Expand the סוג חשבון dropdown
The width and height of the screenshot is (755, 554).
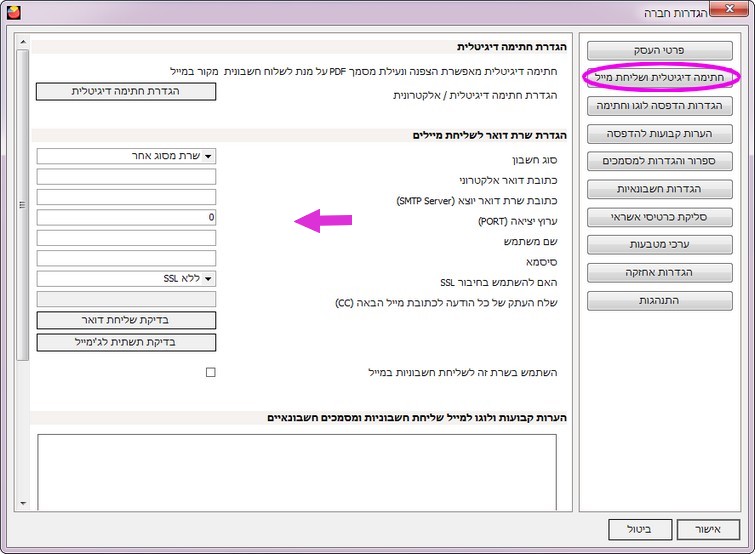point(208,156)
